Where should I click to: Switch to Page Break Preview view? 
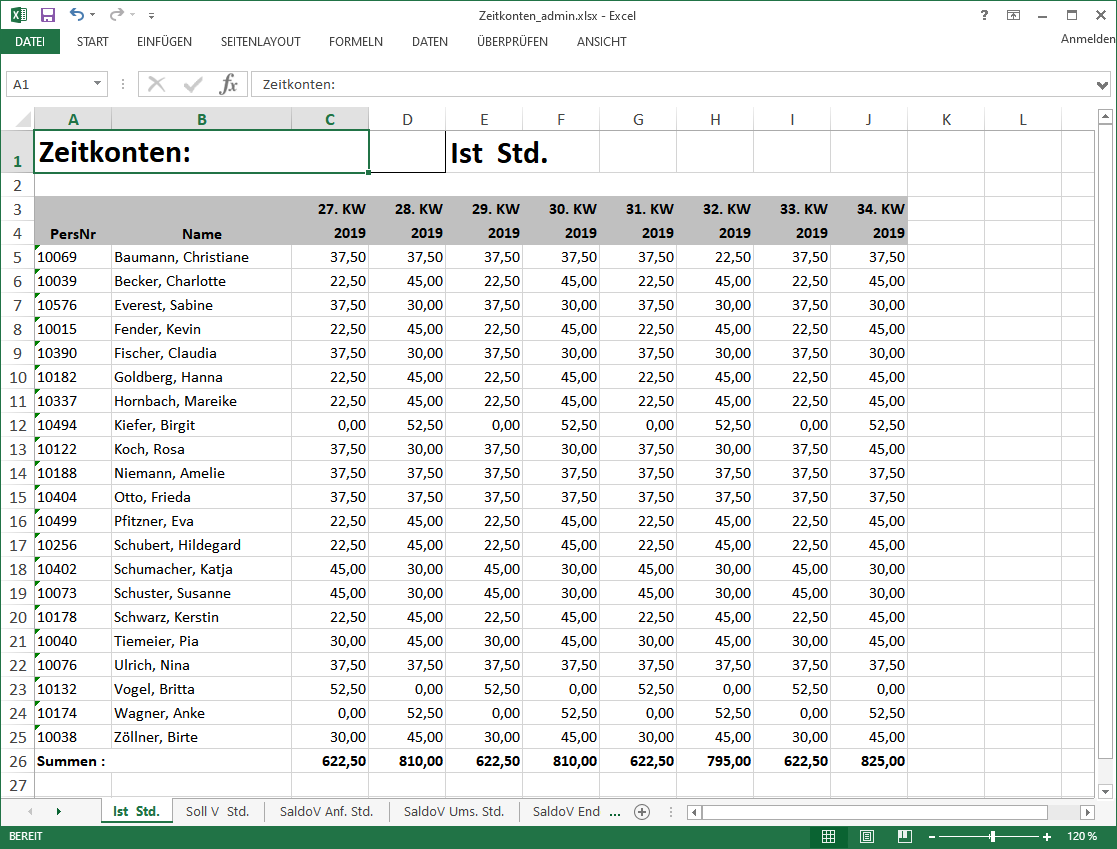click(904, 836)
